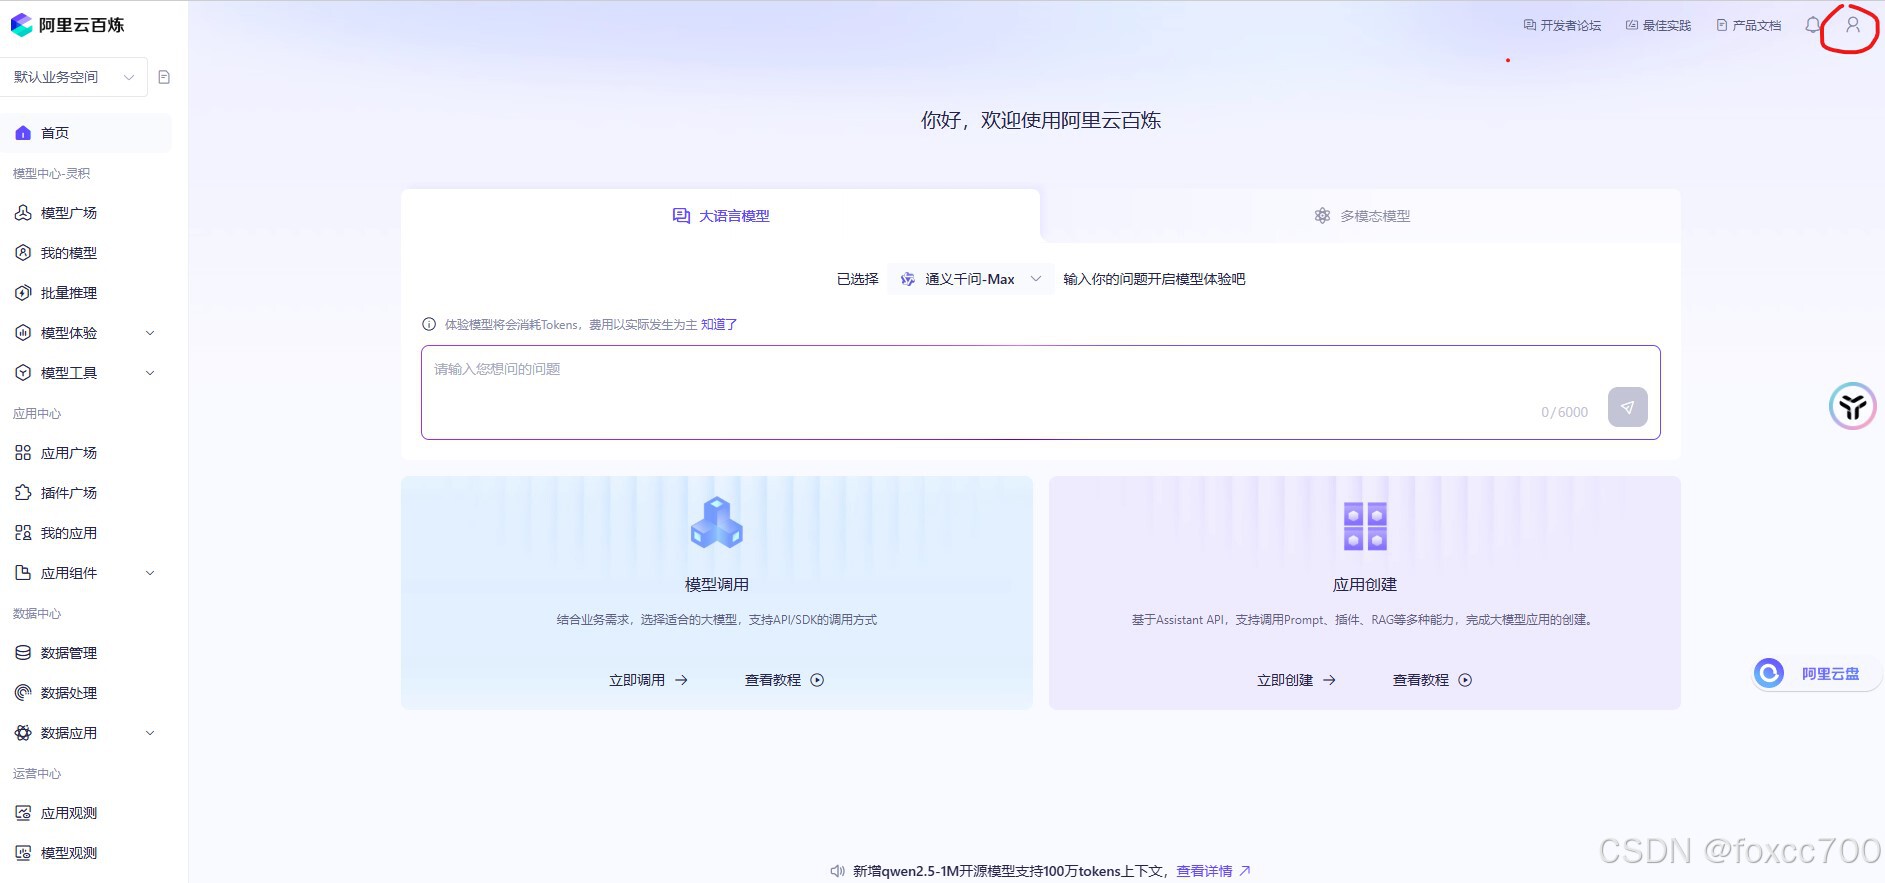
Task: Switch to the 大语言模型 tab
Action: [x=721, y=216]
